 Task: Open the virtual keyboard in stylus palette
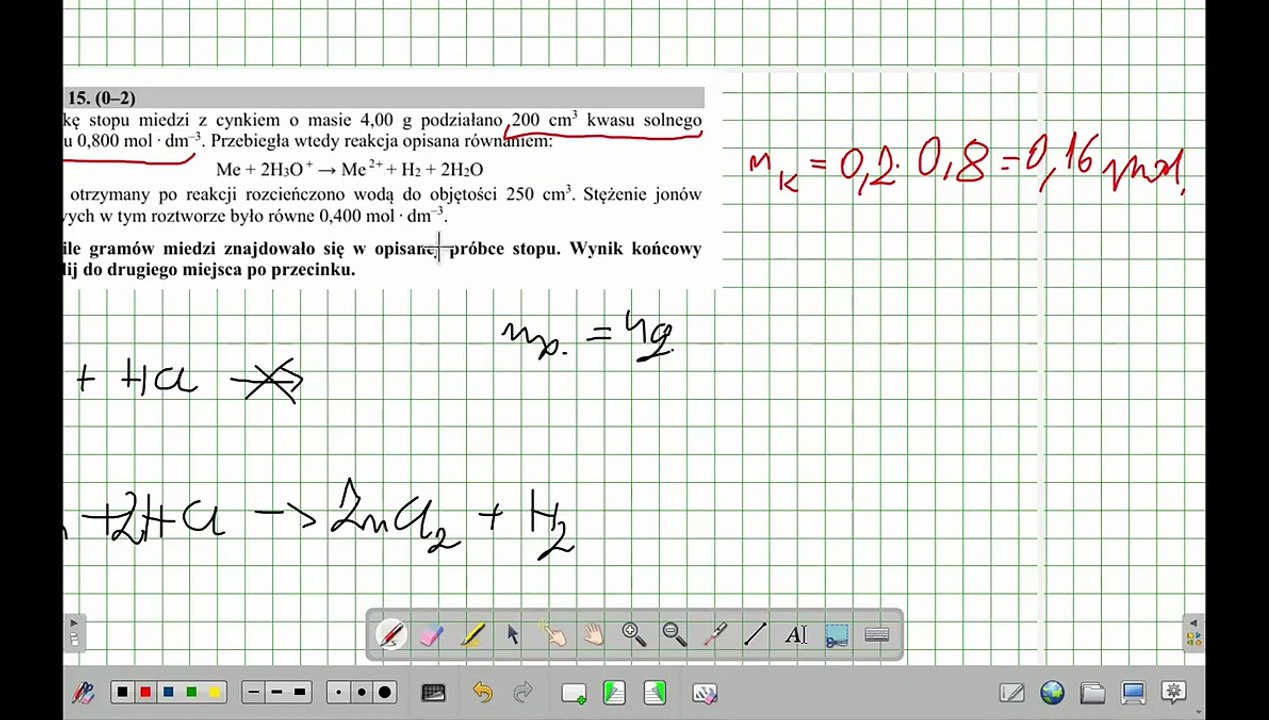tap(877, 634)
